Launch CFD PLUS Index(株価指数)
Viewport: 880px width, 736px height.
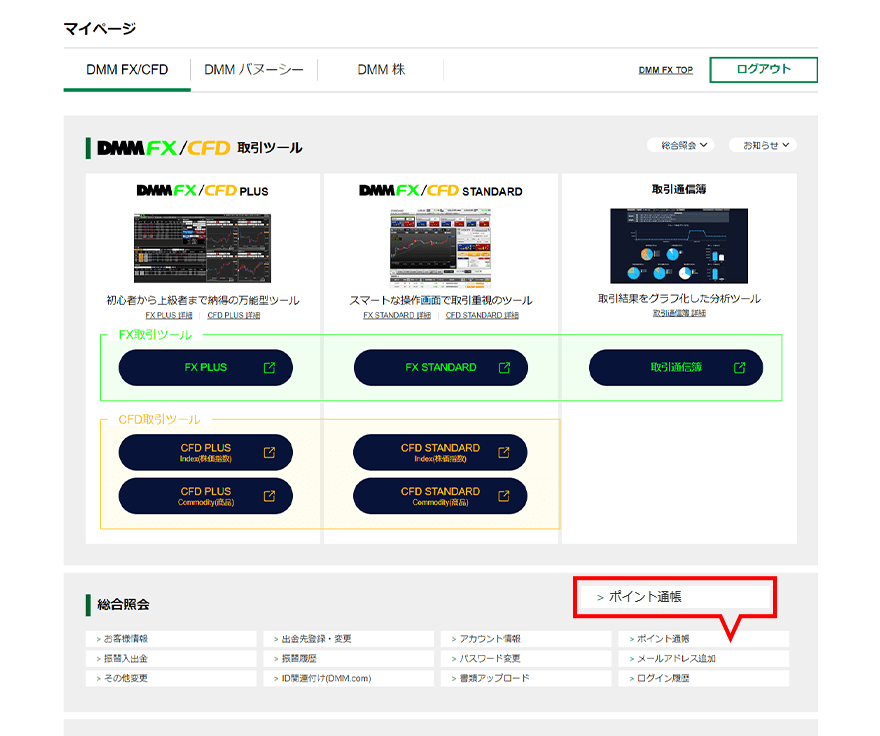click(205, 452)
